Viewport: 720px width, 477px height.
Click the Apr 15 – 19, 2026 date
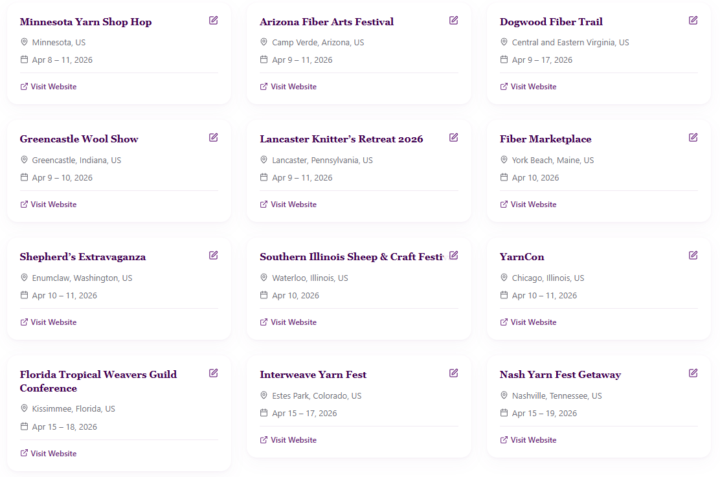[545, 413]
